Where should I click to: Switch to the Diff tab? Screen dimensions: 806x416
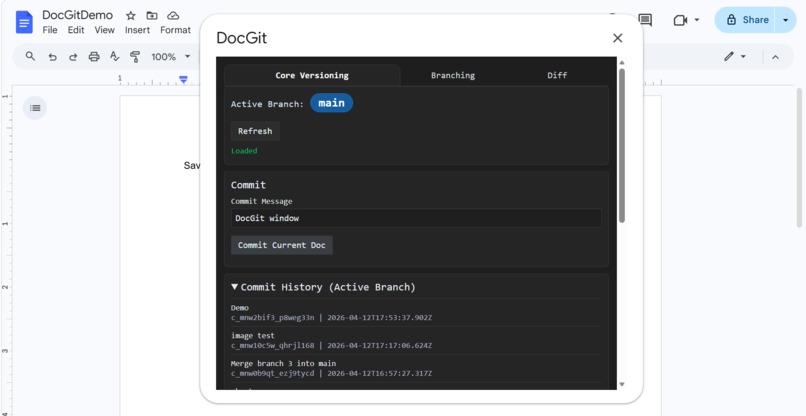tap(557, 75)
